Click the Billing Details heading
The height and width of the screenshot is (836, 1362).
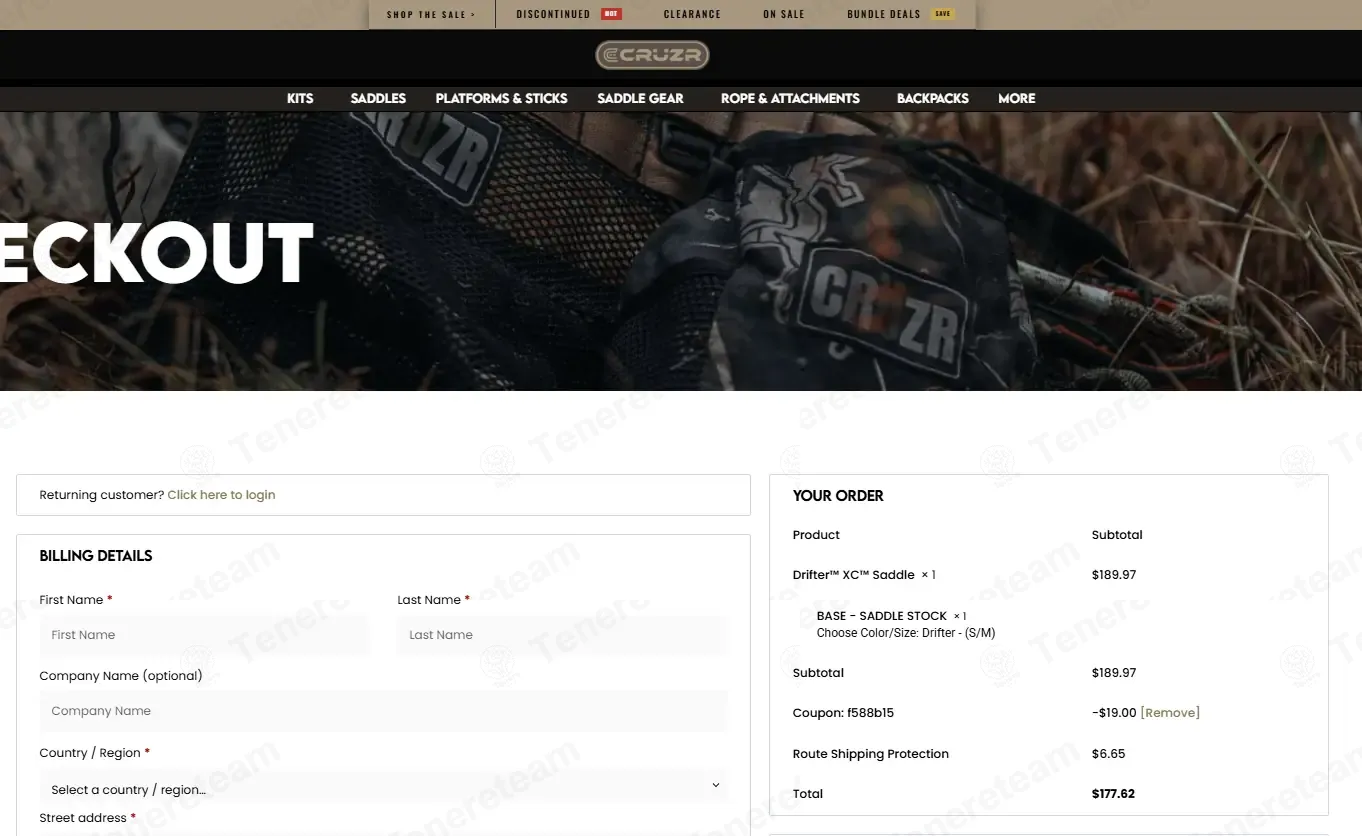click(x=96, y=556)
